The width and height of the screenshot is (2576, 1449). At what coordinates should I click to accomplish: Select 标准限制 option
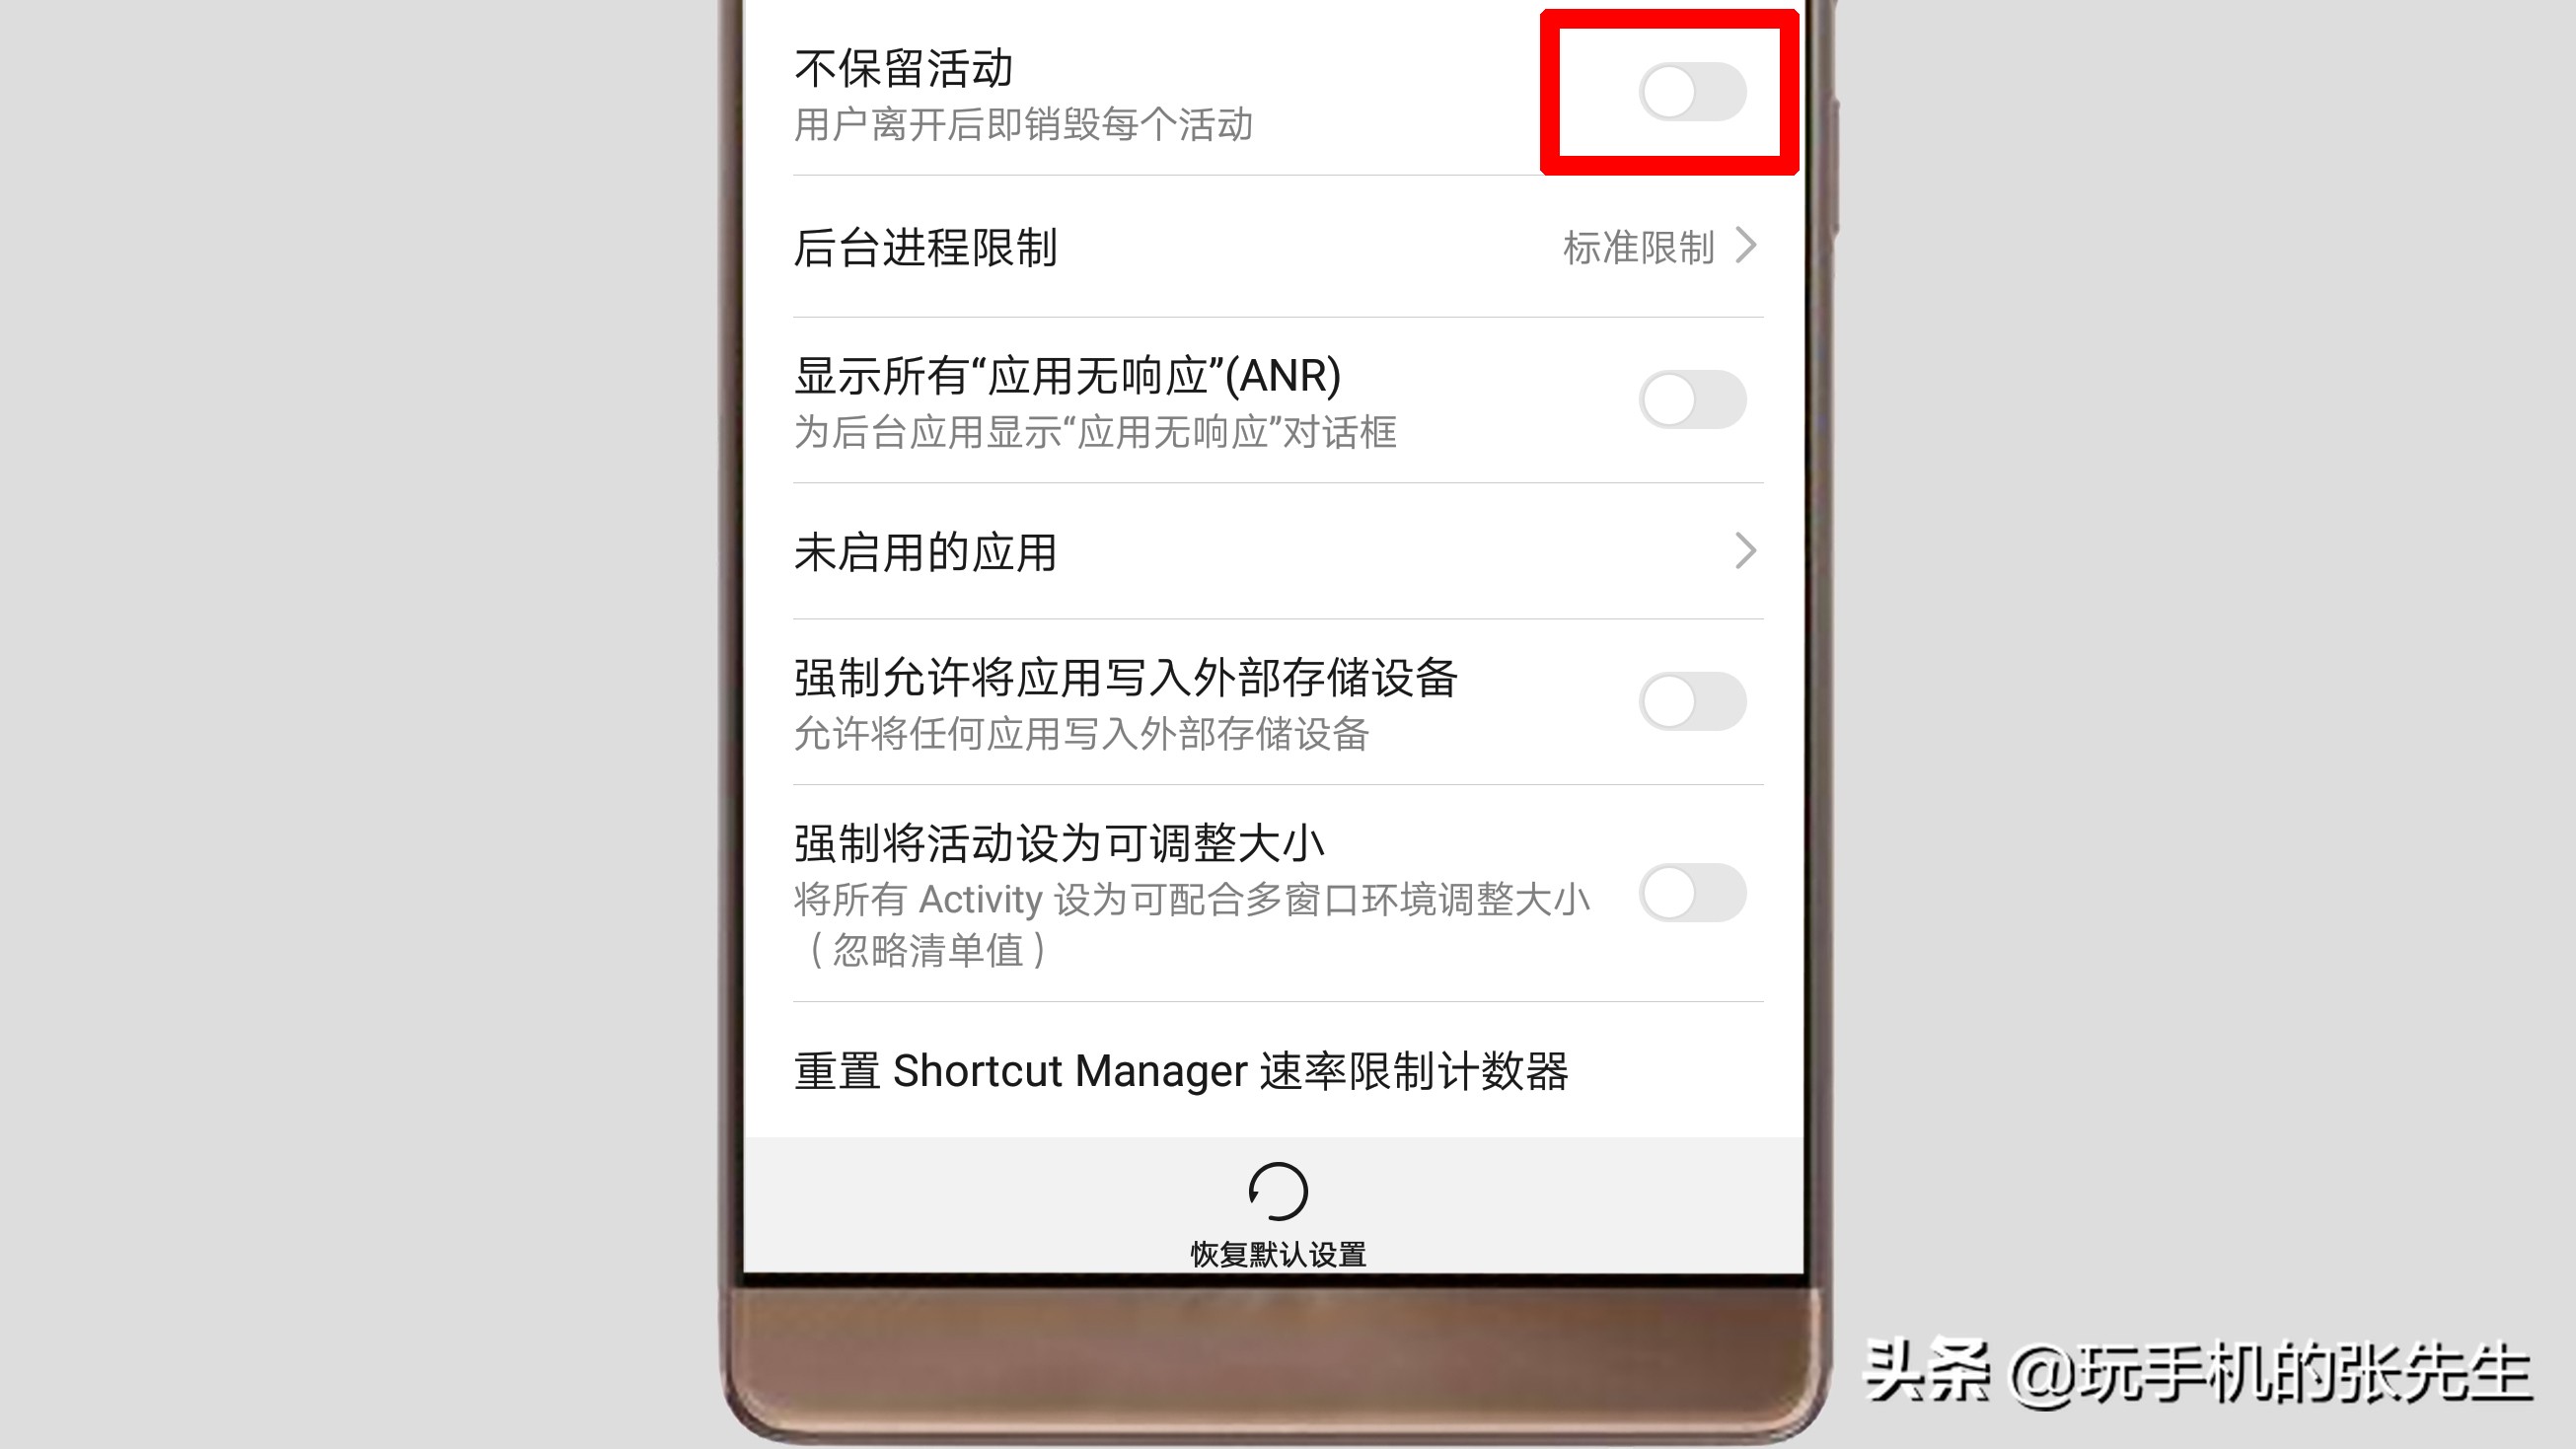tap(1644, 246)
